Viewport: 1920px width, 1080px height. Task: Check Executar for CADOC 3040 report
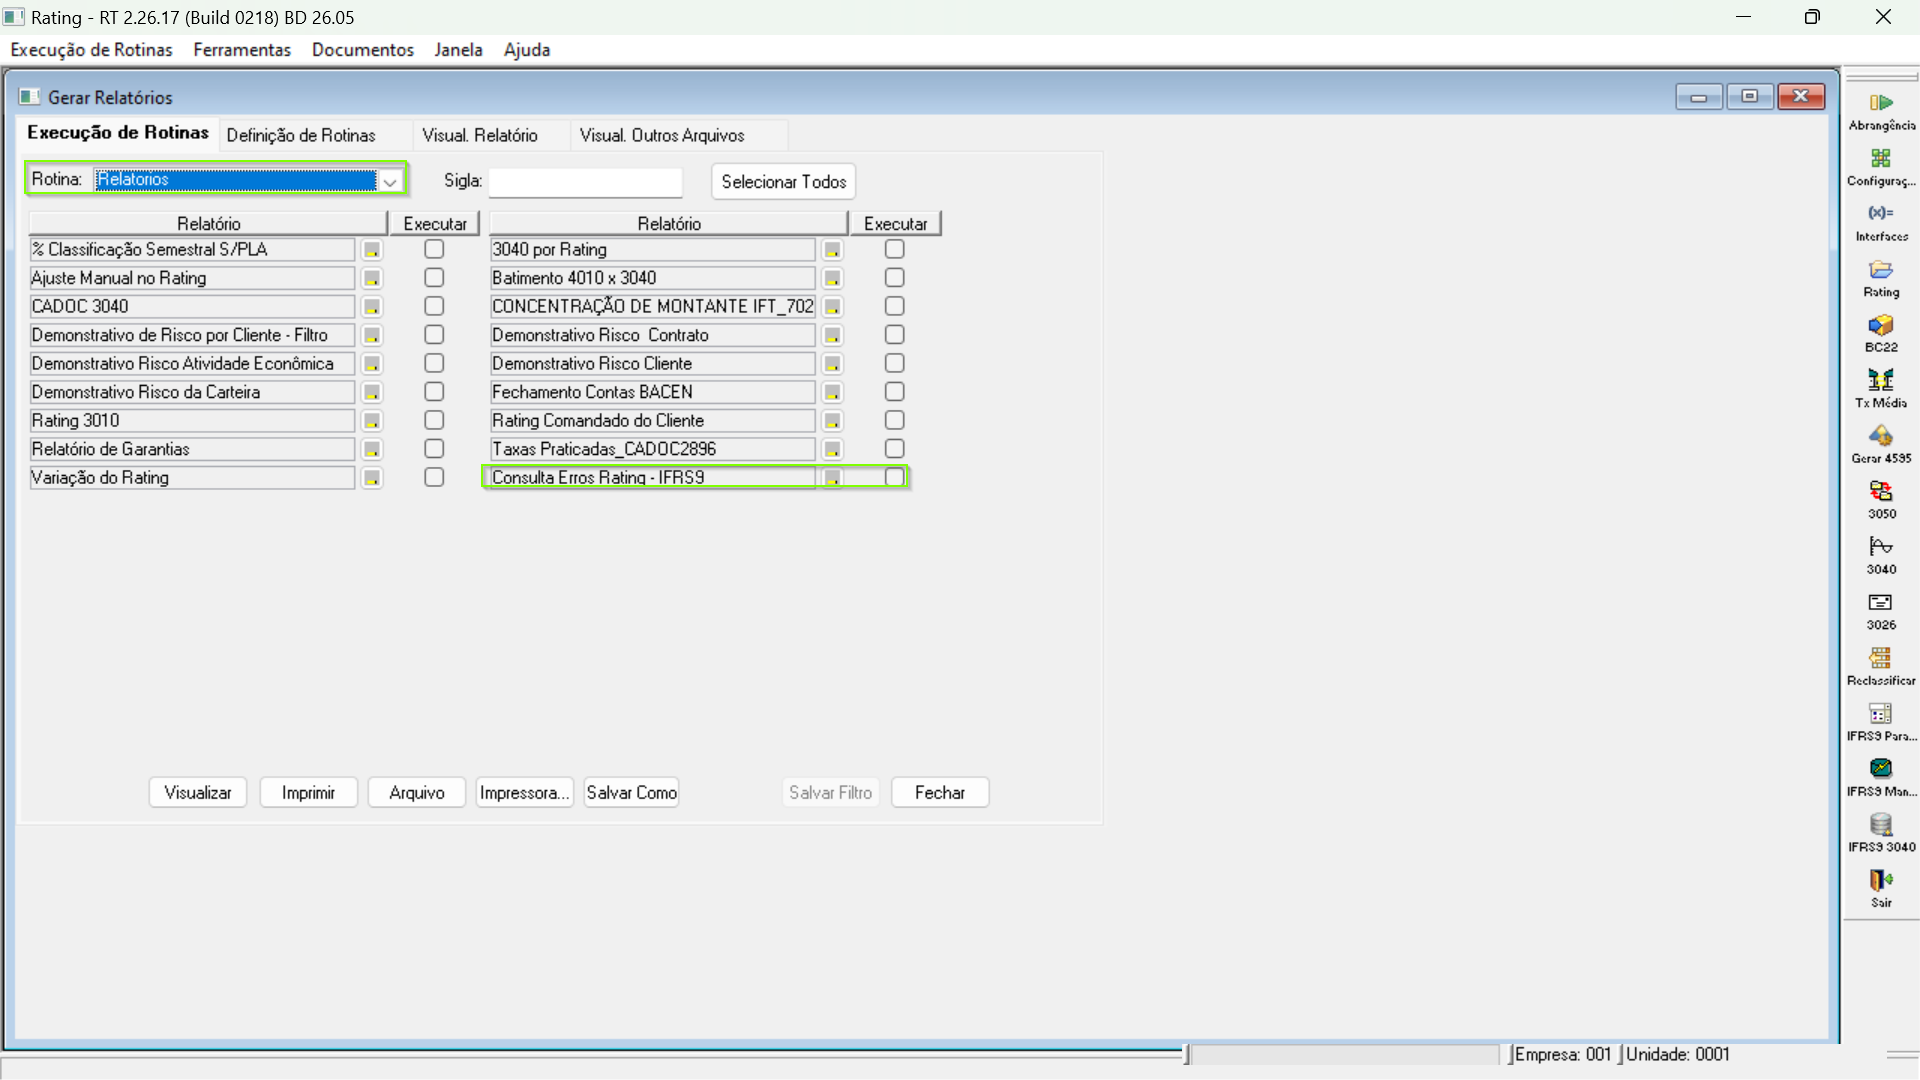[434, 306]
